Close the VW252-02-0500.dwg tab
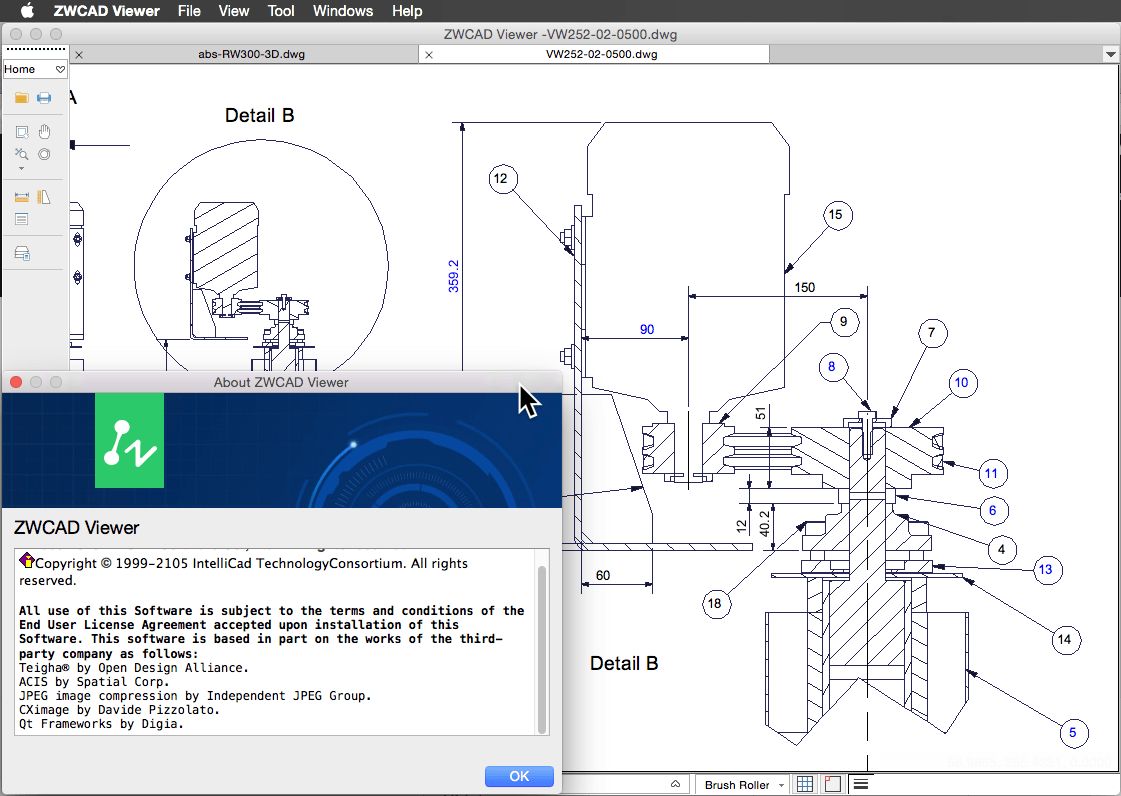Image resolution: width=1121 pixels, height=796 pixels. tap(428, 54)
